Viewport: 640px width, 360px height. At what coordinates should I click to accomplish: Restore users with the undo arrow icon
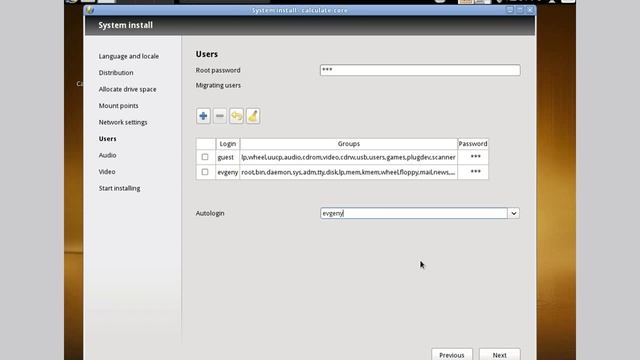[236, 116]
